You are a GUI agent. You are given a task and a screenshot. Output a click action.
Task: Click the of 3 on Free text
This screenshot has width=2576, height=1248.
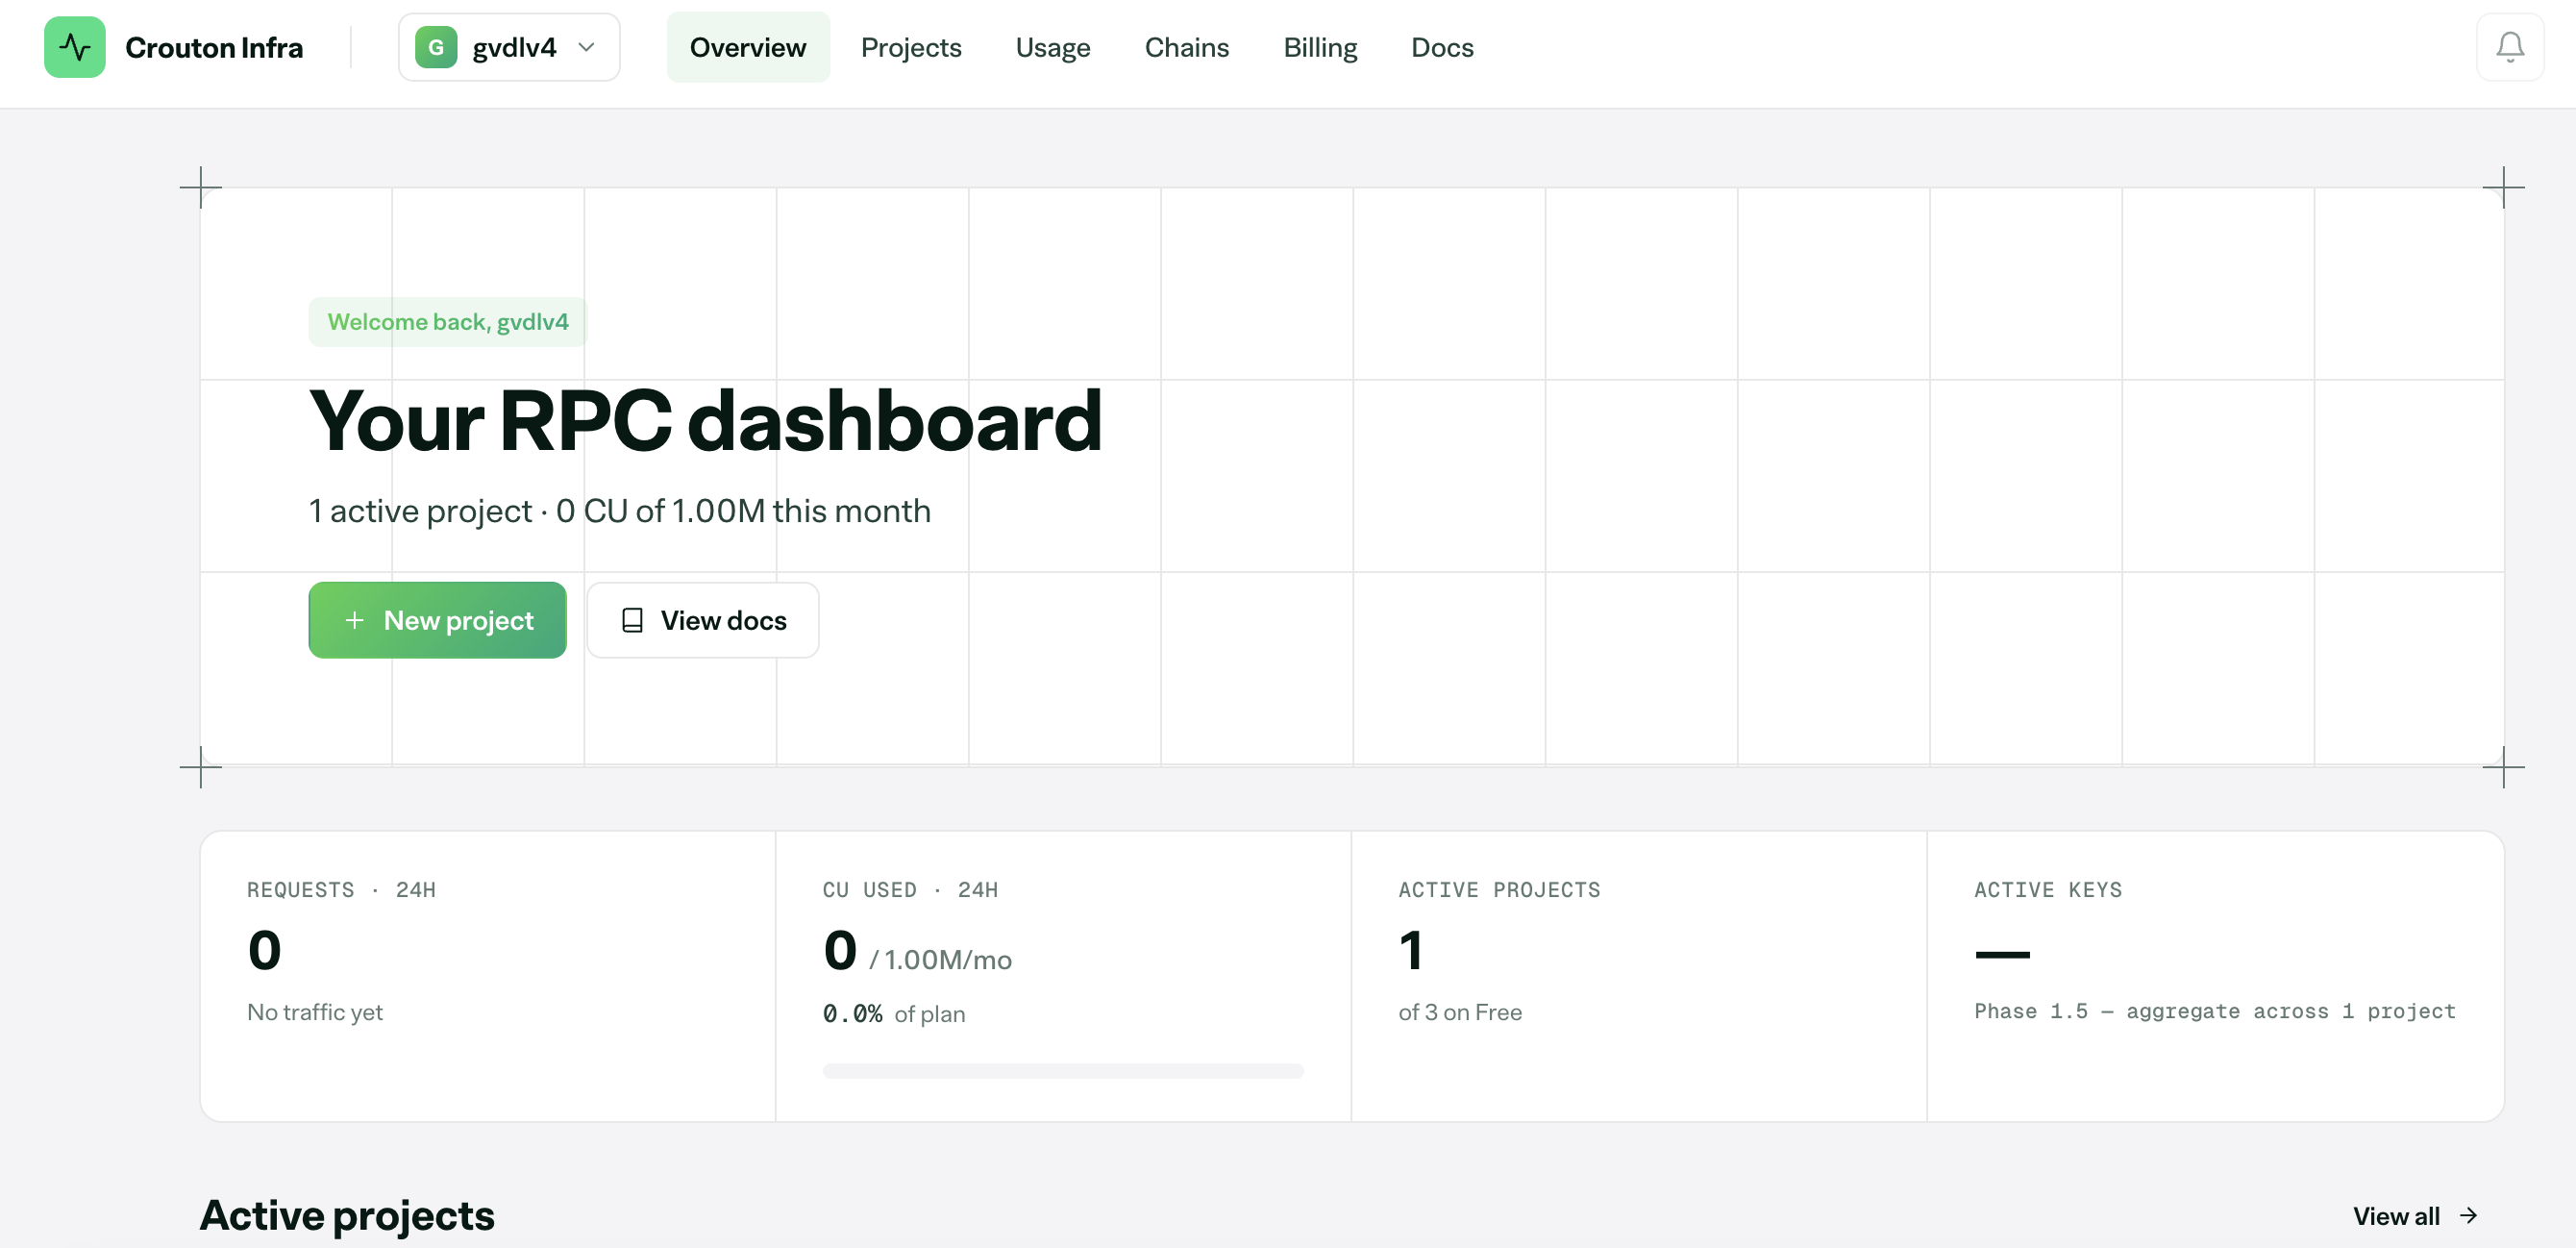point(1460,1011)
